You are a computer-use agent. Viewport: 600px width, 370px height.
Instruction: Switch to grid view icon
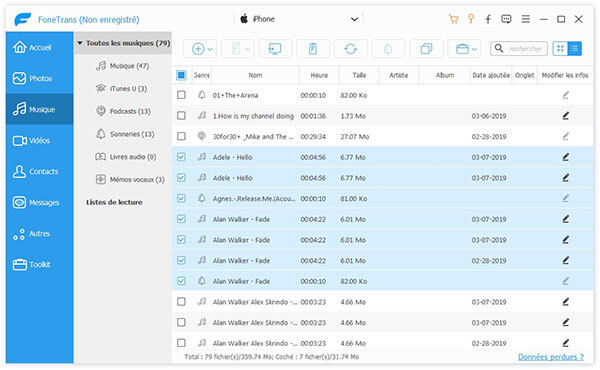coord(560,49)
